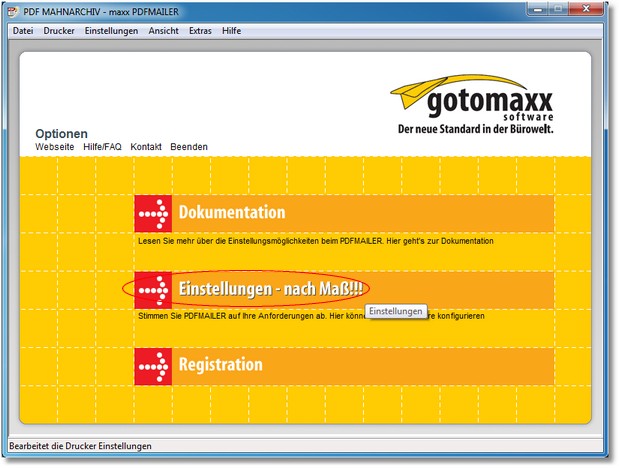Open the Einstellungen menu in menu bar
The image size is (619, 468).
[111, 31]
